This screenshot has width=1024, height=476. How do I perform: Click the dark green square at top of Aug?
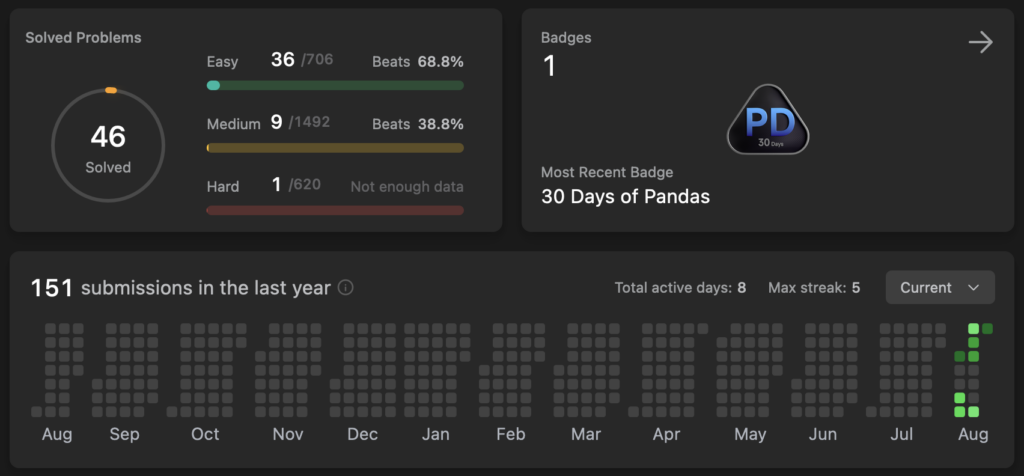[987, 328]
